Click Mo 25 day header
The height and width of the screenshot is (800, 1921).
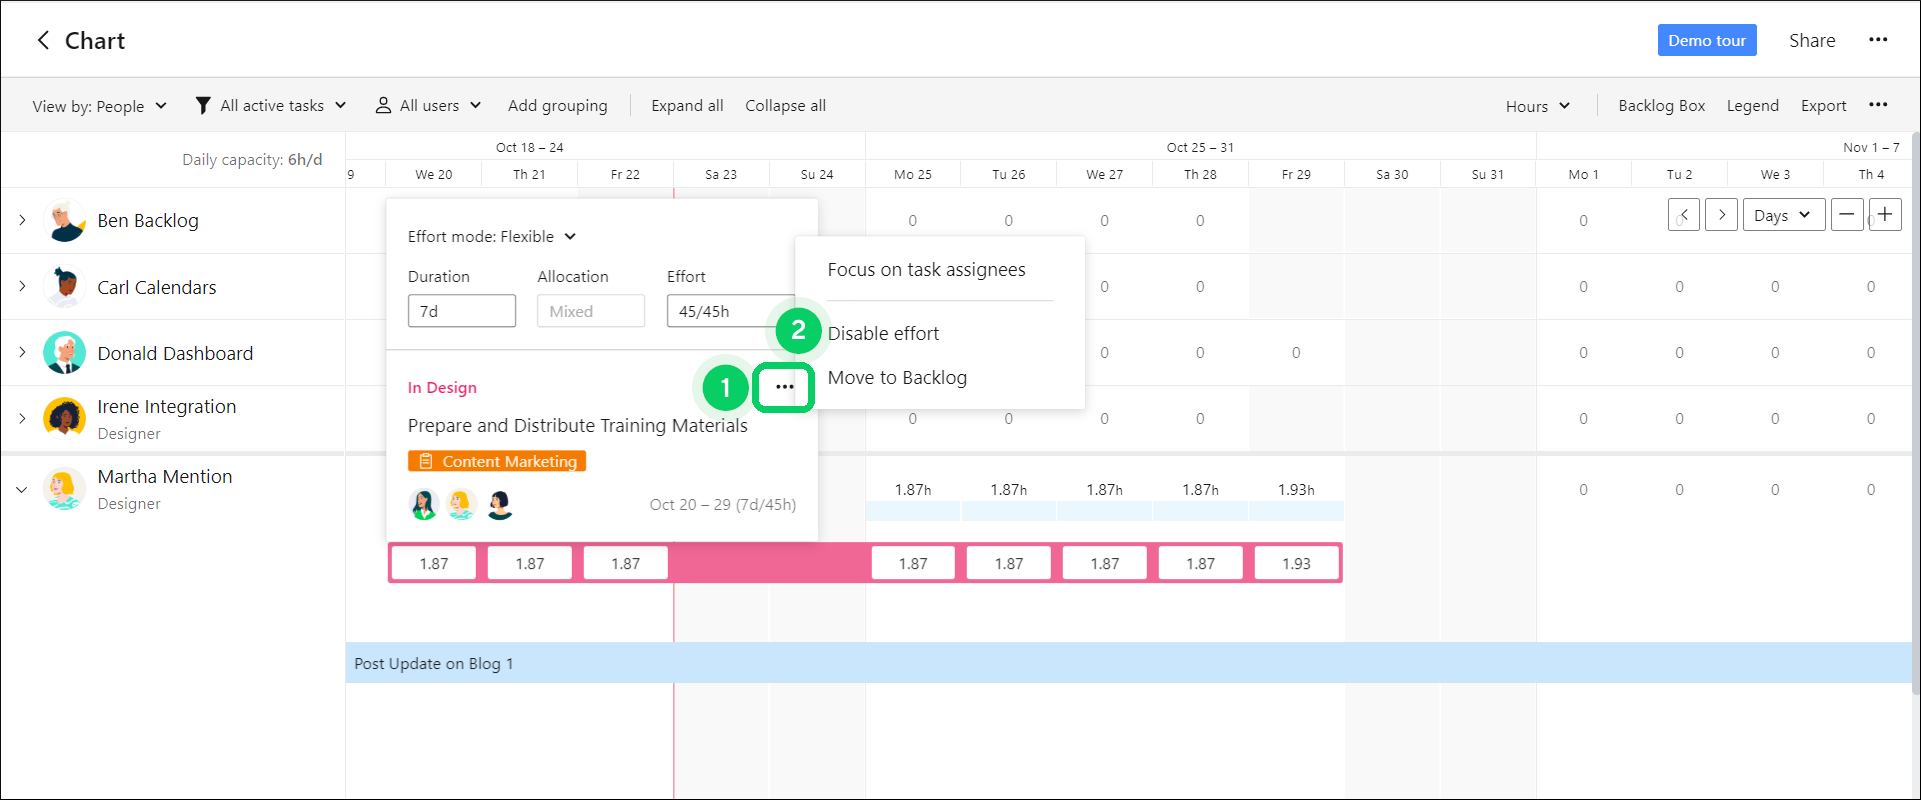(x=912, y=174)
